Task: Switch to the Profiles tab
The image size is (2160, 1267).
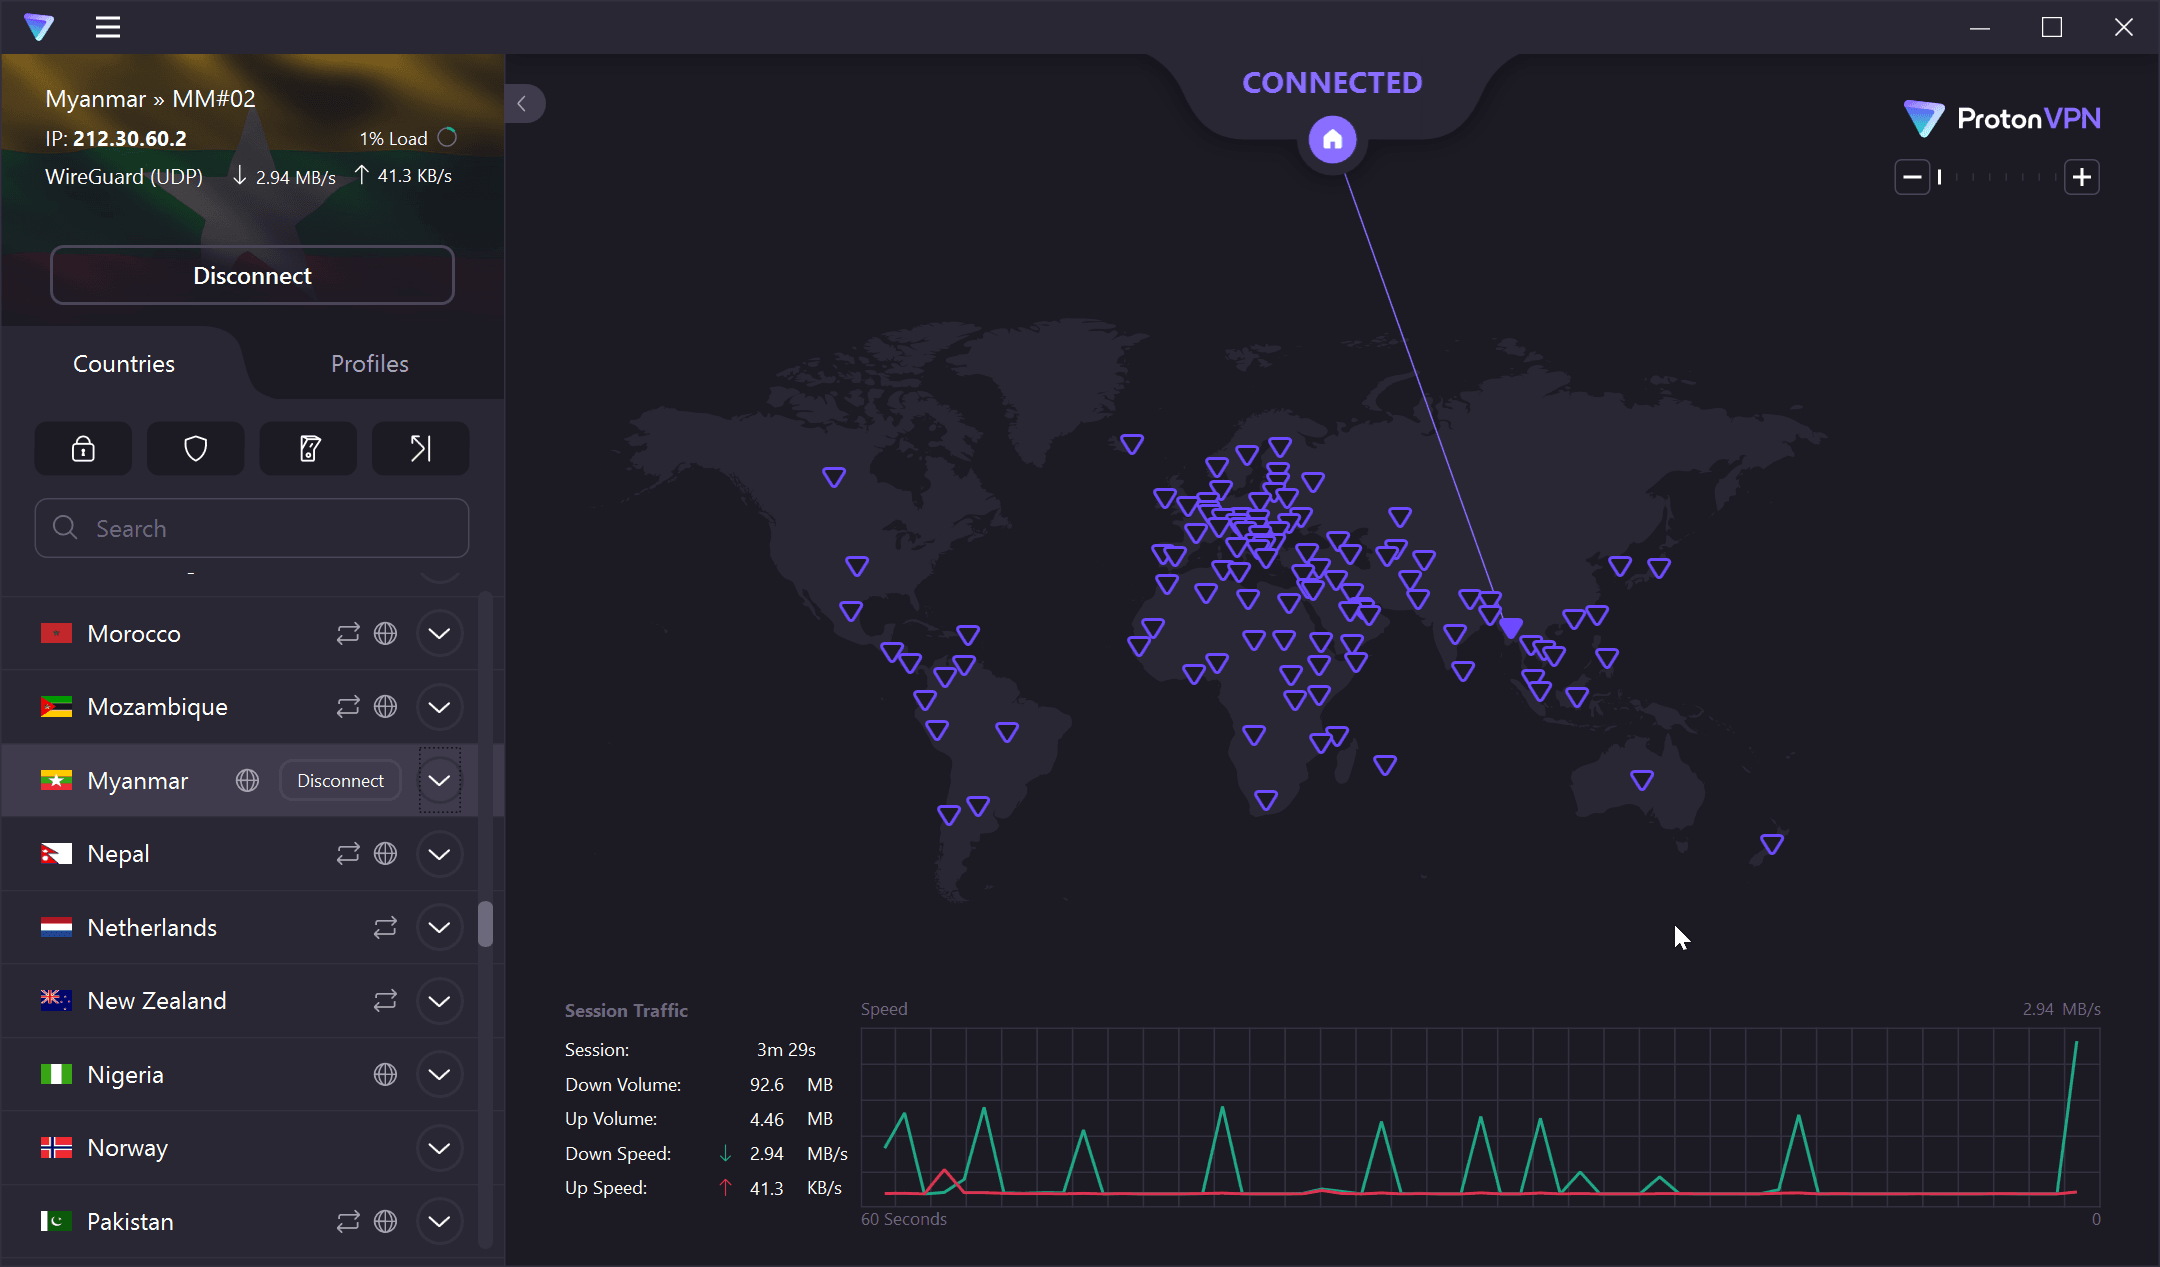Action: [370, 364]
